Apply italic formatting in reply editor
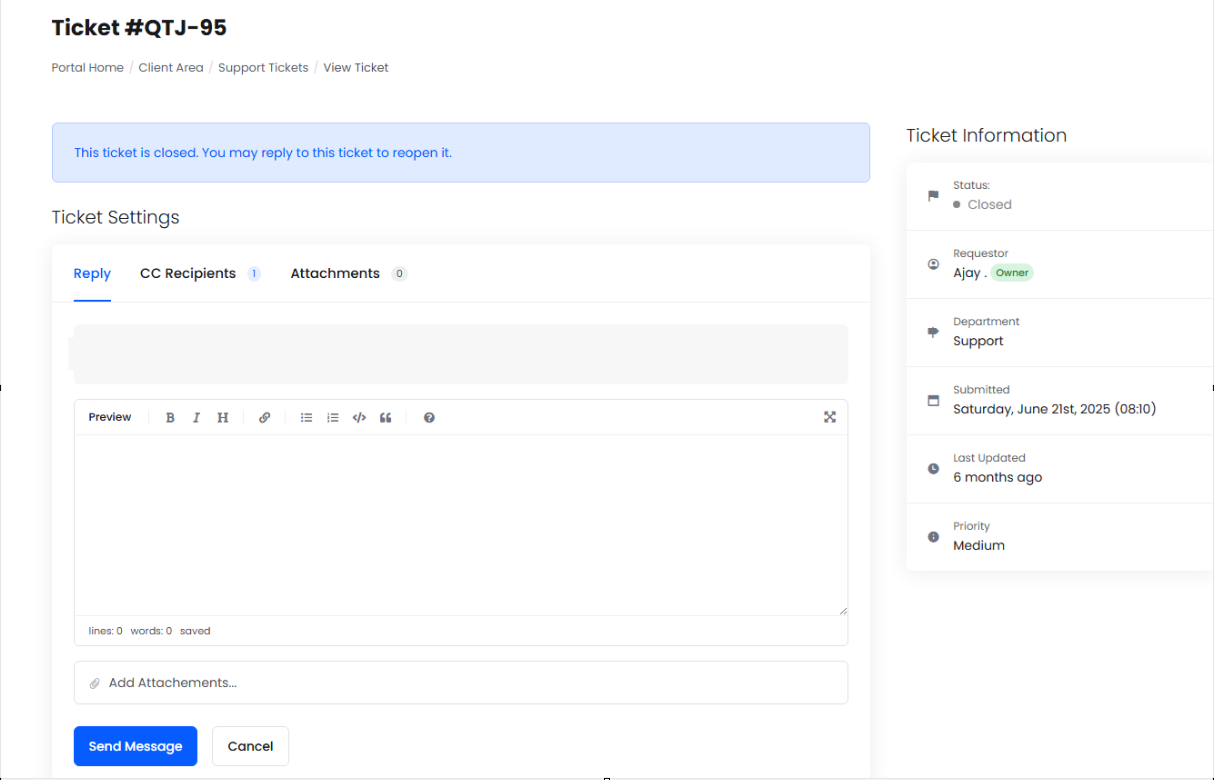Image resolution: width=1214 pixels, height=780 pixels. 196,418
